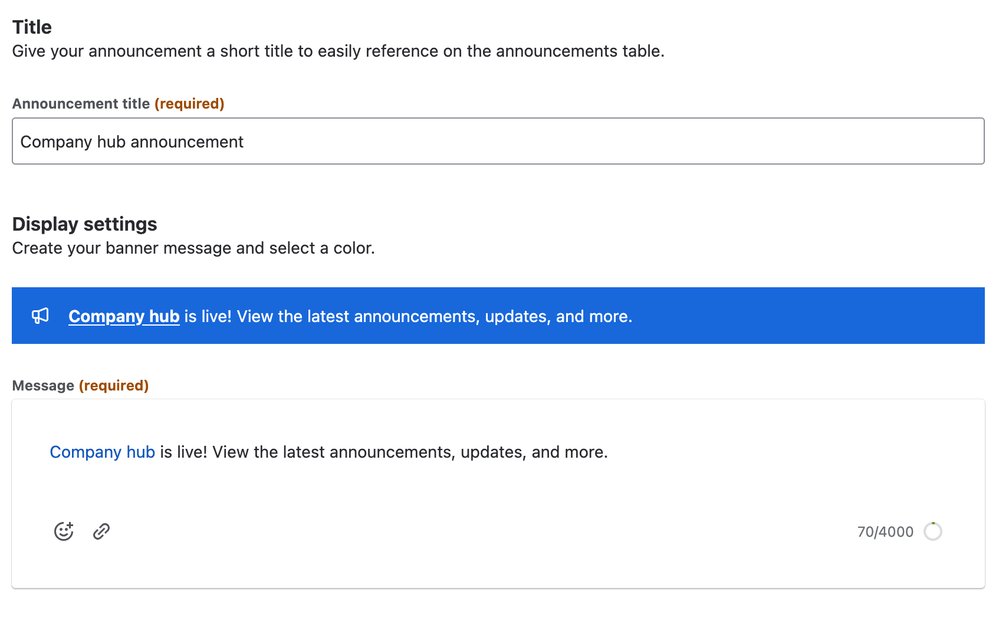This screenshot has width=999, height=617.
Task: Click Company hub link in message editor
Action: click(102, 452)
